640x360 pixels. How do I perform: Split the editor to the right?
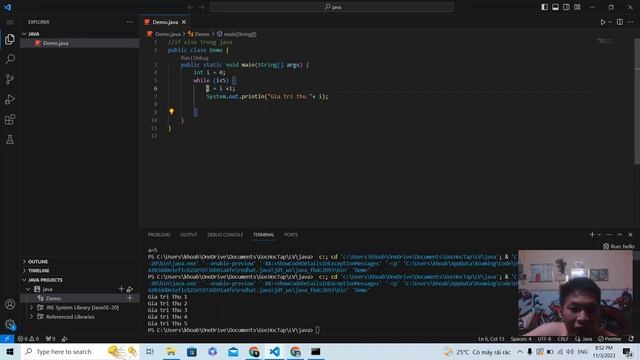pos(620,22)
